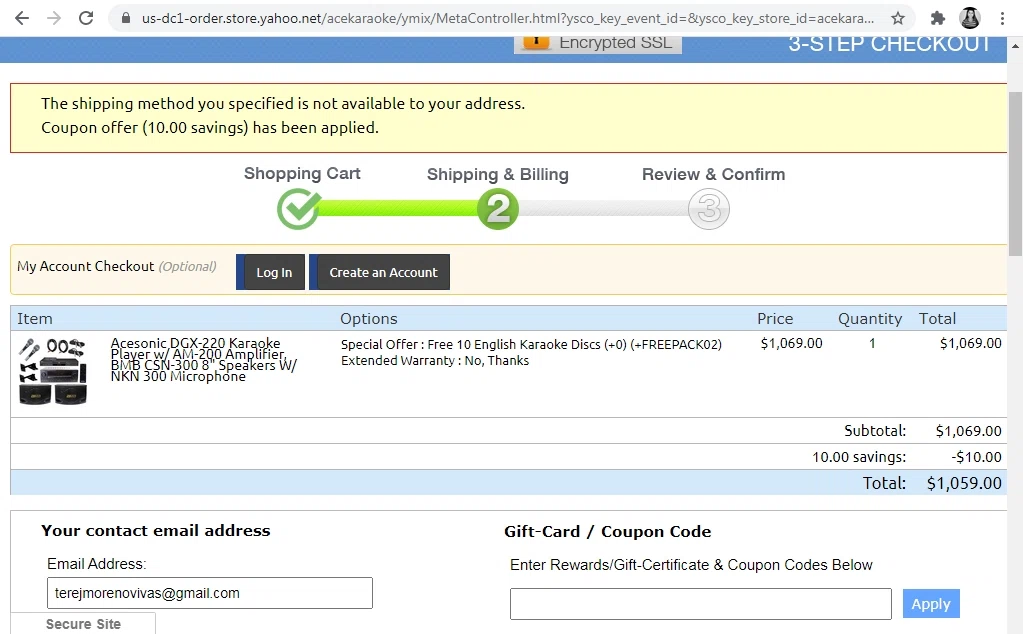
Task: Click the Review & Confirm step label
Action: (x=714, y=175)
